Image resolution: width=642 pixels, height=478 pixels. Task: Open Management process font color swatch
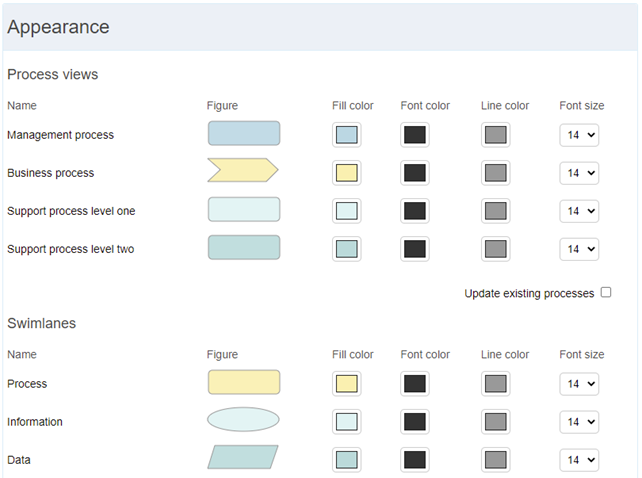coord(415,135)
